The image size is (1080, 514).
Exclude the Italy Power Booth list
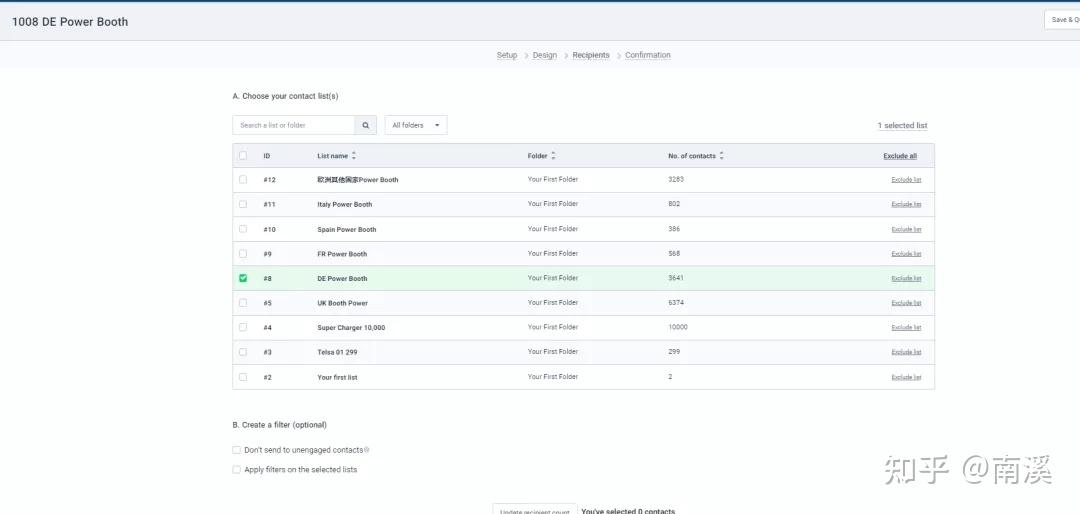tap(906, 205)
